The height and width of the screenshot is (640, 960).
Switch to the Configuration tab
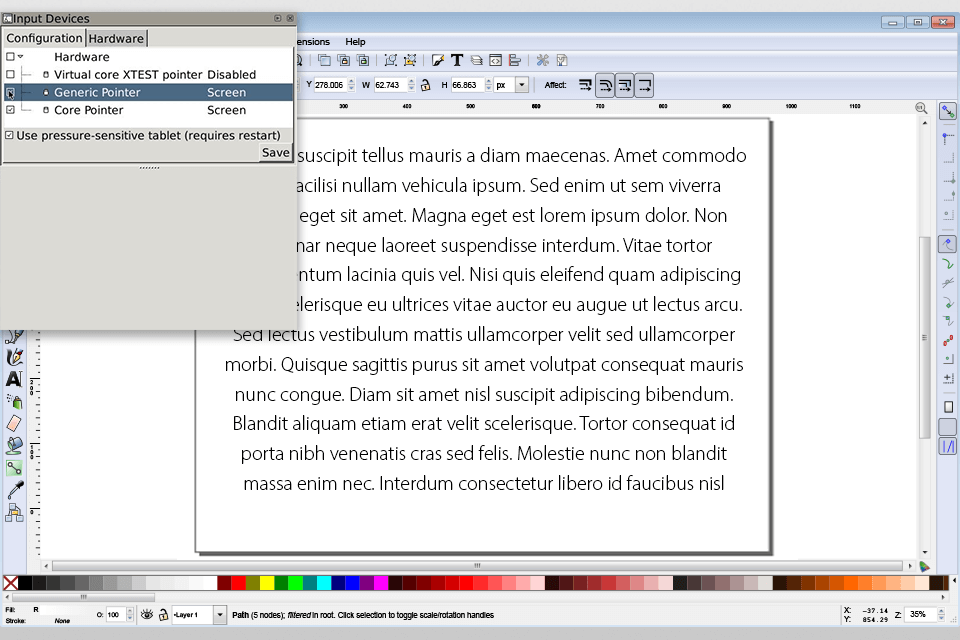click(44, 38)
